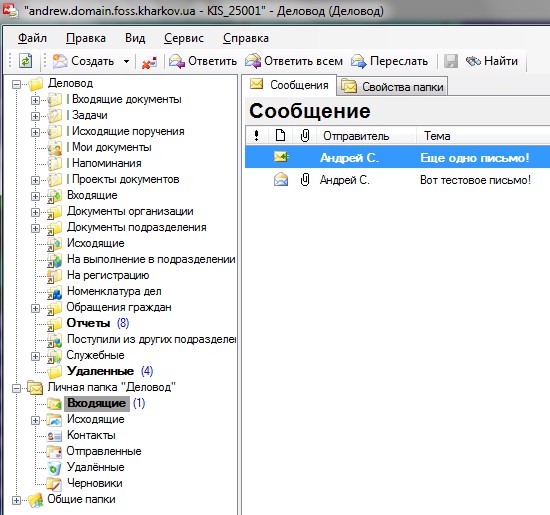
Task: Select message "Вот тестовое письмо!"
Action: pyautogui.click(x=397, y=180)
